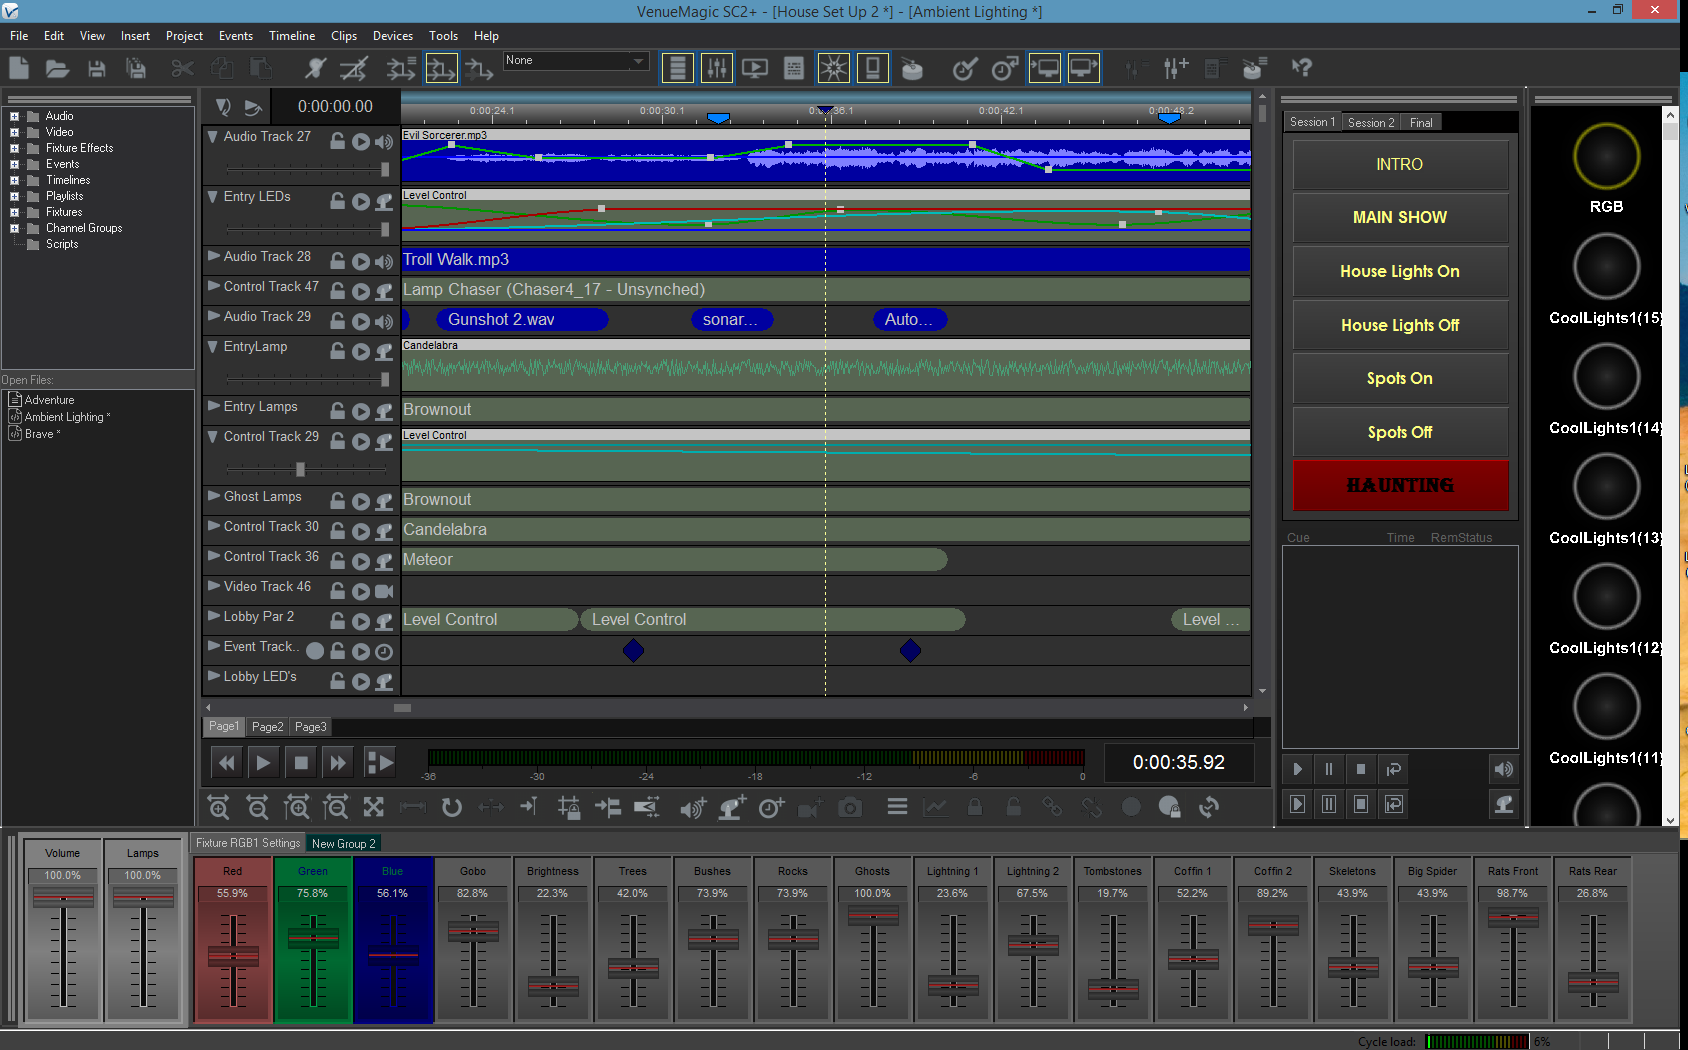Expand the Fixture Effects tree node
The width and height of the screenshot is (1688, 1050).
coord(14,148)
